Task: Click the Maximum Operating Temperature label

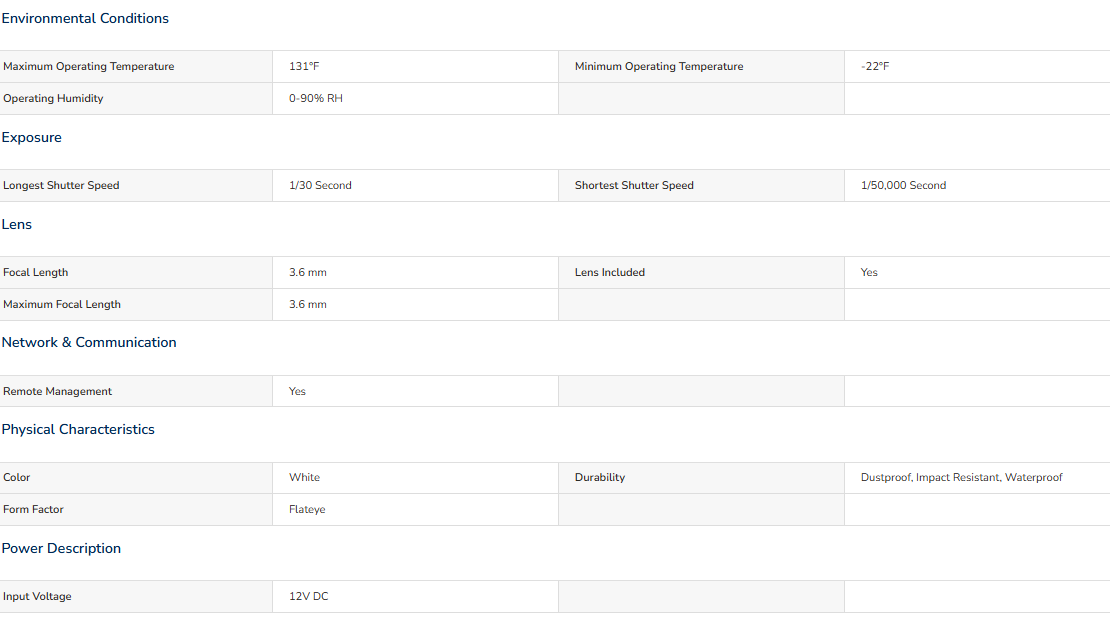Action: point(88,67)
